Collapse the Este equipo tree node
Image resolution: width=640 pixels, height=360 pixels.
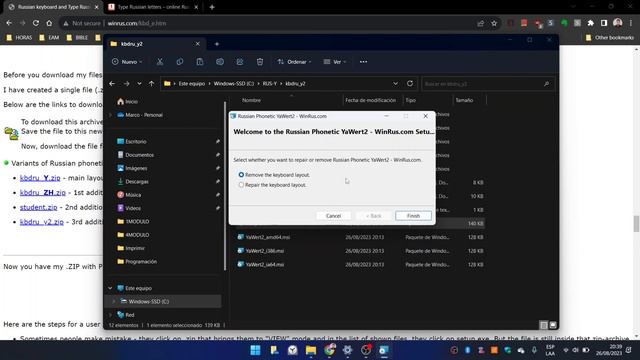click(110, 288)
